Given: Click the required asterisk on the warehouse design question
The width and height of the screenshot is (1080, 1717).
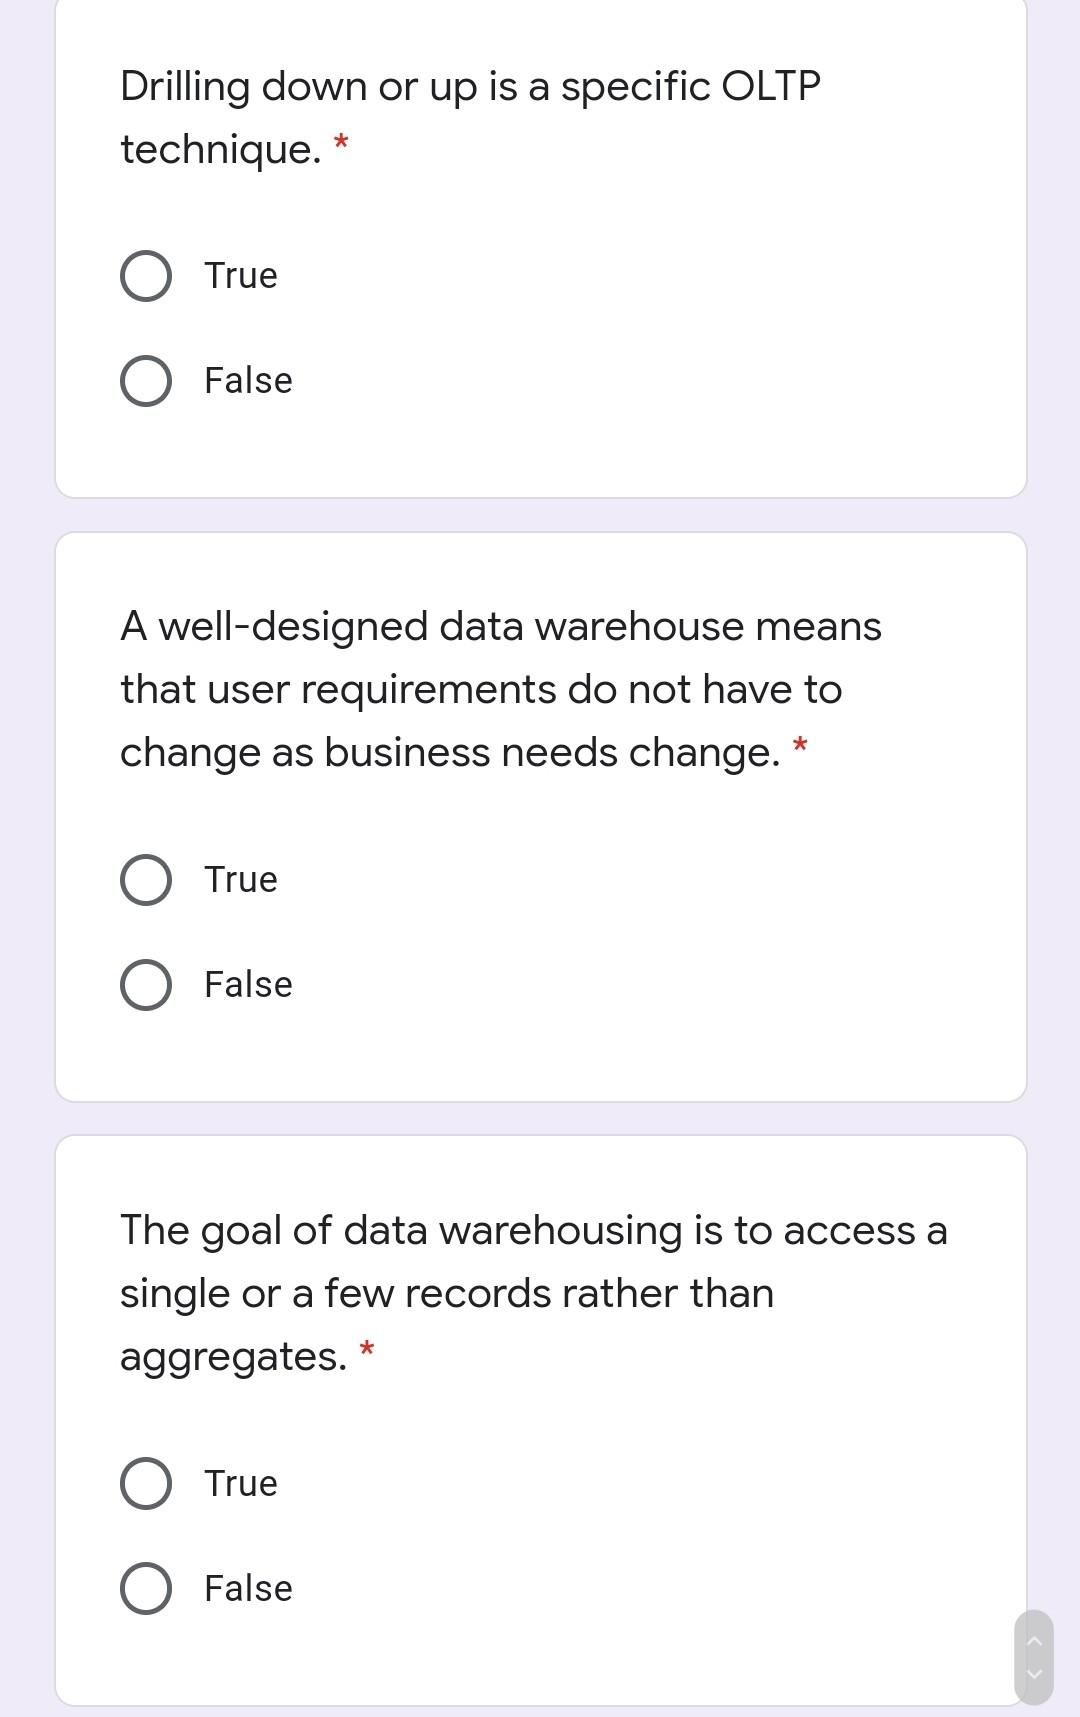Looking at the screenshot, I should coord(800,745).
